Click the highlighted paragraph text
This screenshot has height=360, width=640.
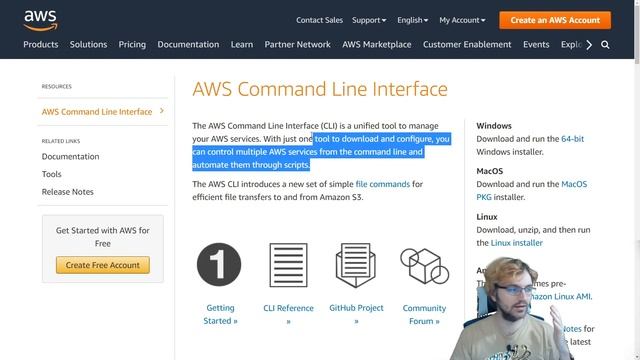(x=321, y=152)
